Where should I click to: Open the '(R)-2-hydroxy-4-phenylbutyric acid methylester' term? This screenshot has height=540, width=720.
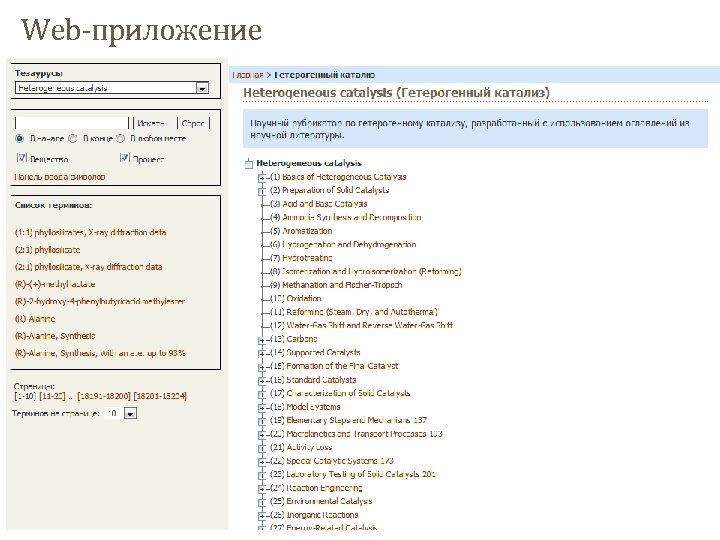coord(100,301)
